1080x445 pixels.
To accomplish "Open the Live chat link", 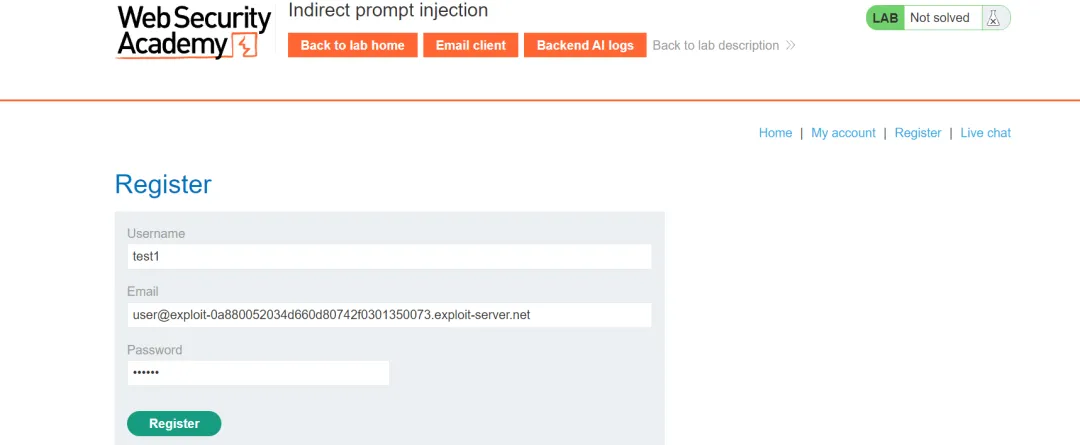I will point(985,133).
